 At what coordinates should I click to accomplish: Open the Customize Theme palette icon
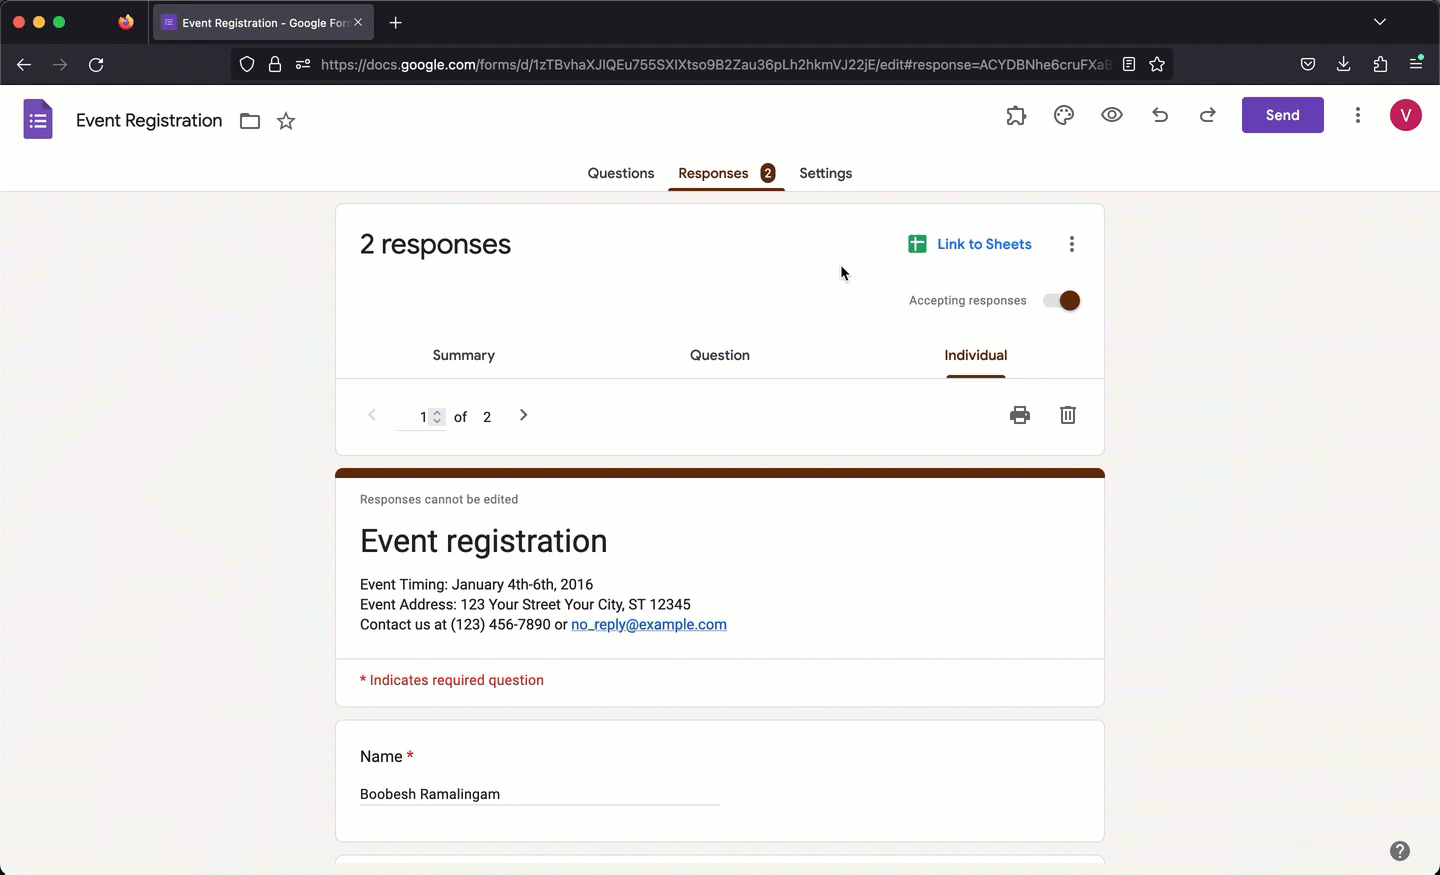point(1063,115)
